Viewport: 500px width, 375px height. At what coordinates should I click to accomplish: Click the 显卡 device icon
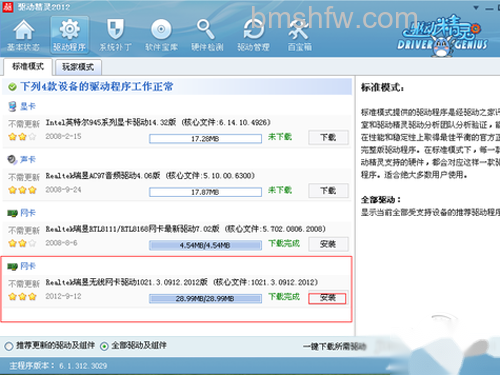tap(12, 106)
